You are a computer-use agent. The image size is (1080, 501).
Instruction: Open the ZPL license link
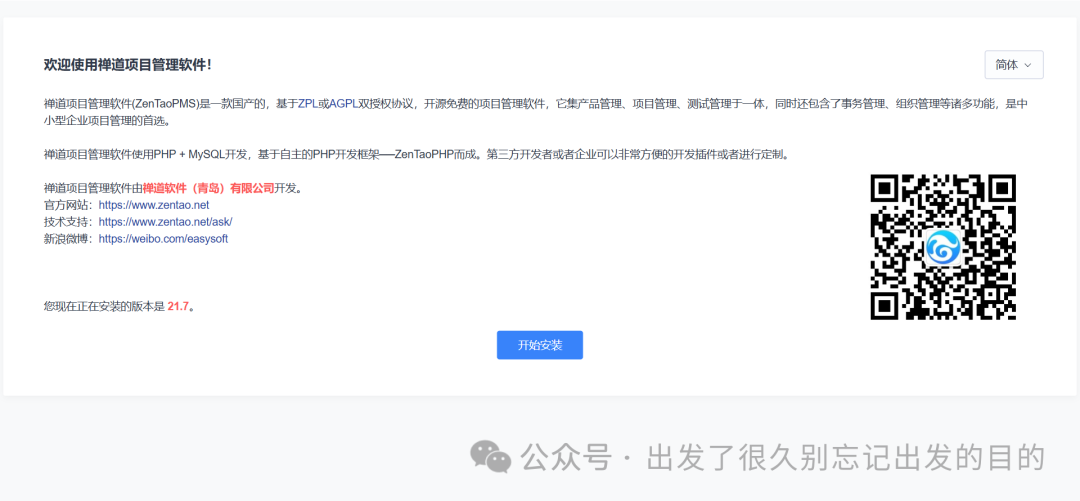coord(307,104)
